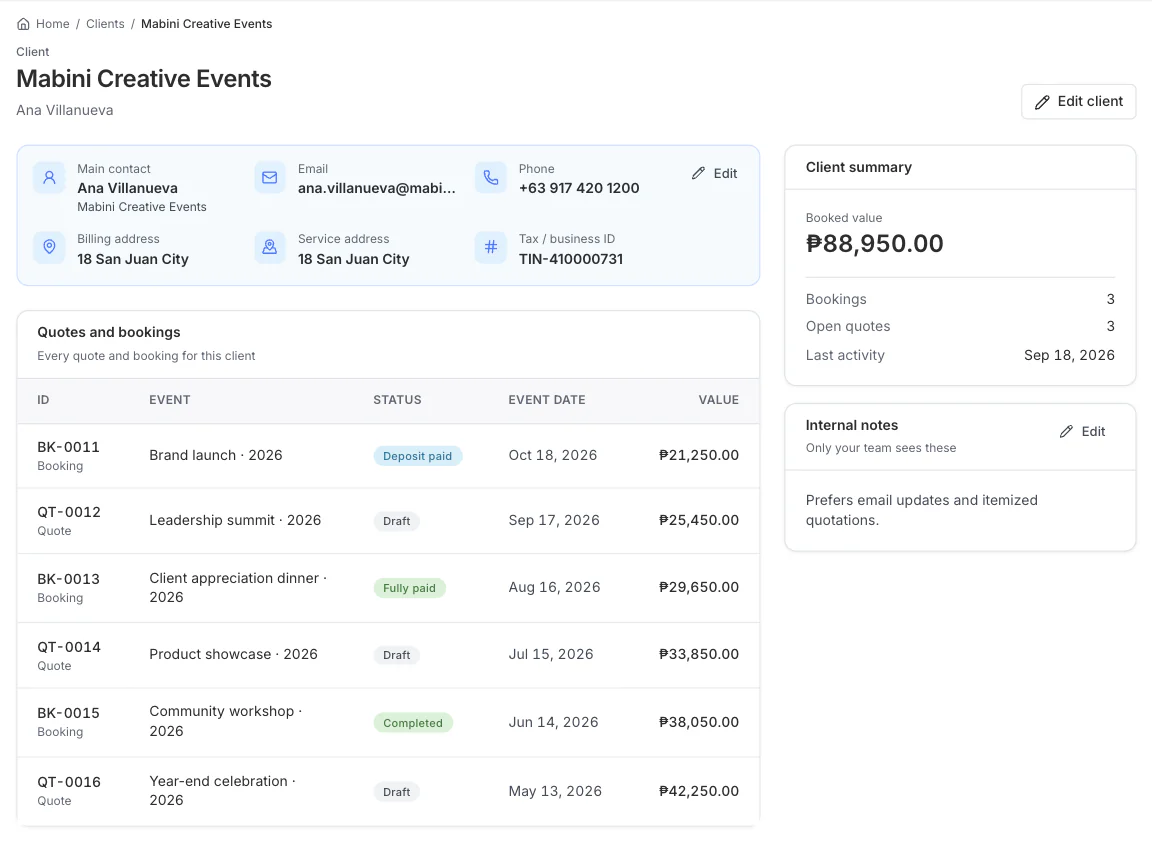
Task: Click the EVENT DATE column header
Action: click(x=547, y=400)
